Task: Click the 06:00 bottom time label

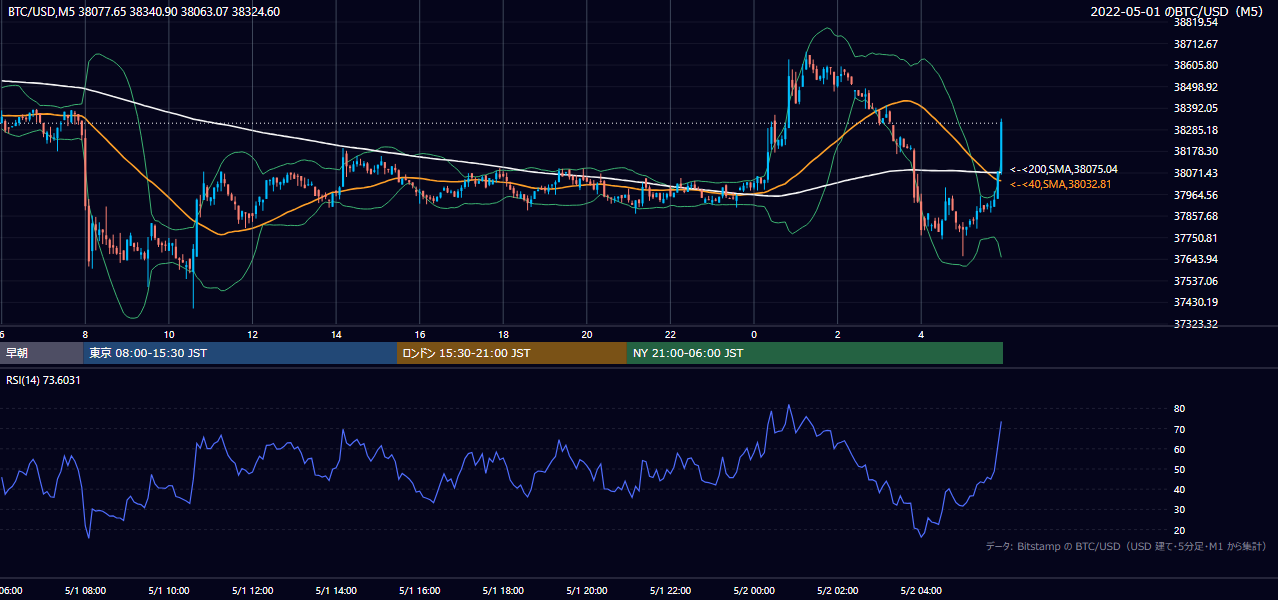Action: tap(9, 590)
